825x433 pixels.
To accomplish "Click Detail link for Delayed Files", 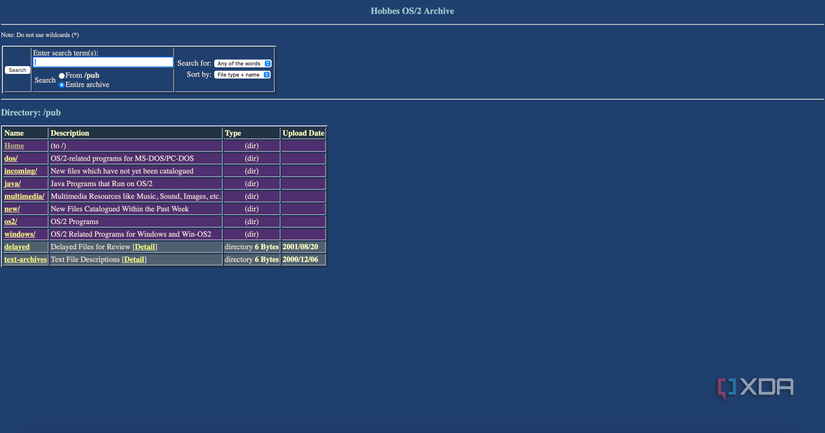I will coord(145,247).
